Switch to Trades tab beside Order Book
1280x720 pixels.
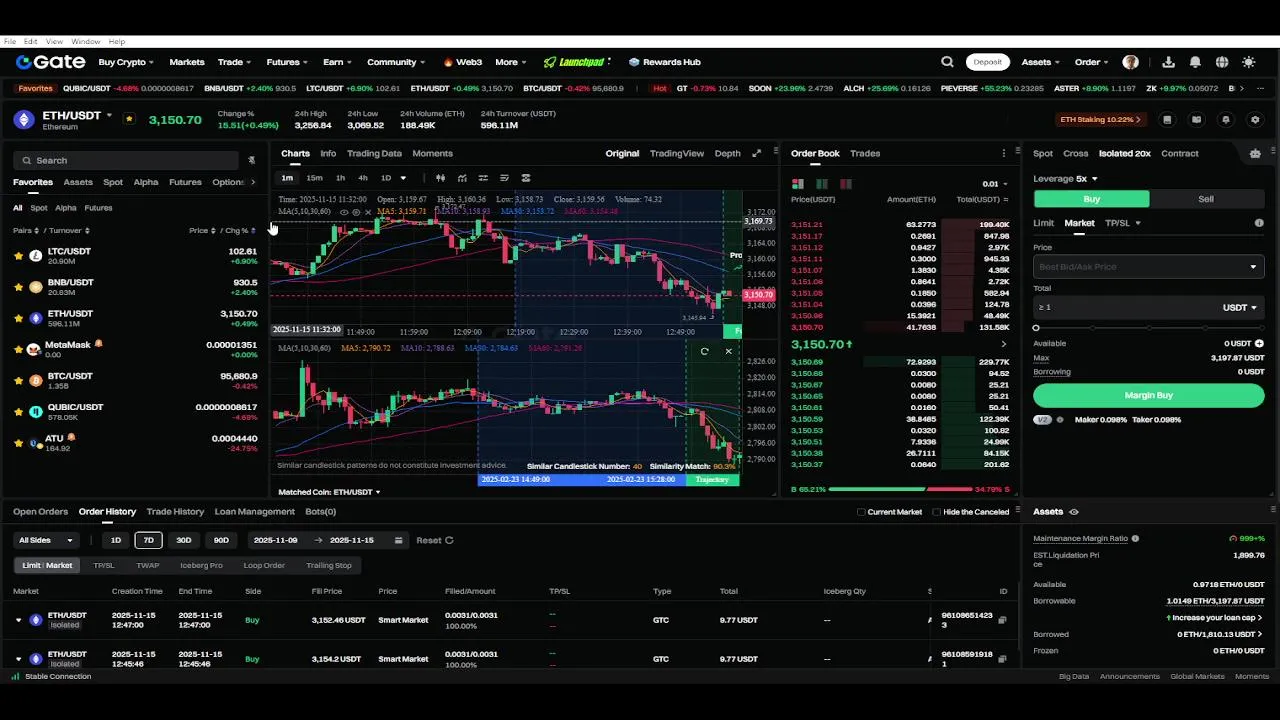coord(865,153)
